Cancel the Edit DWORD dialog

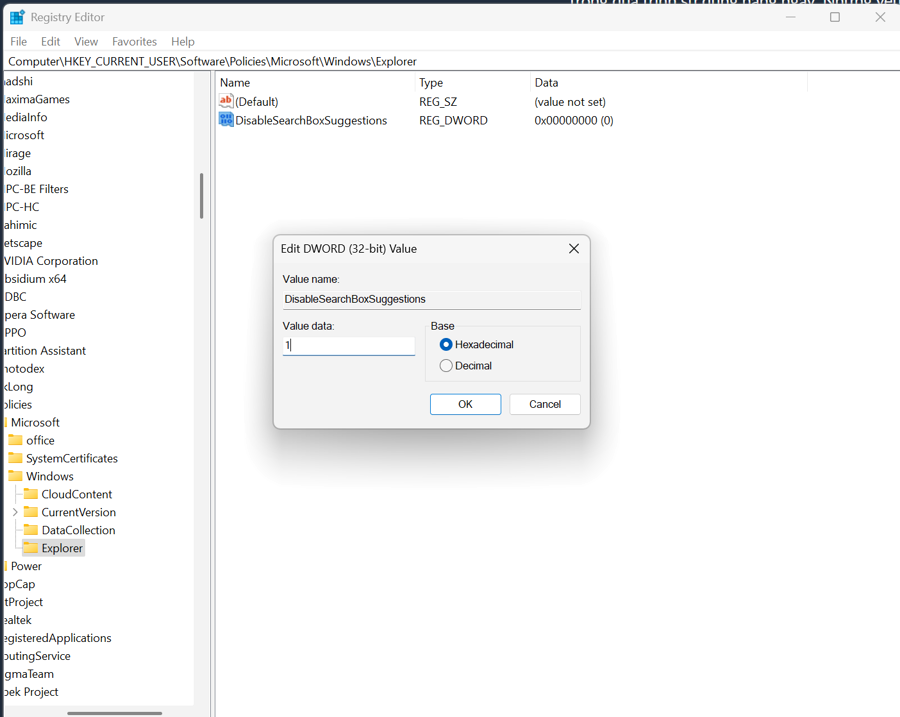pos(545,404)
